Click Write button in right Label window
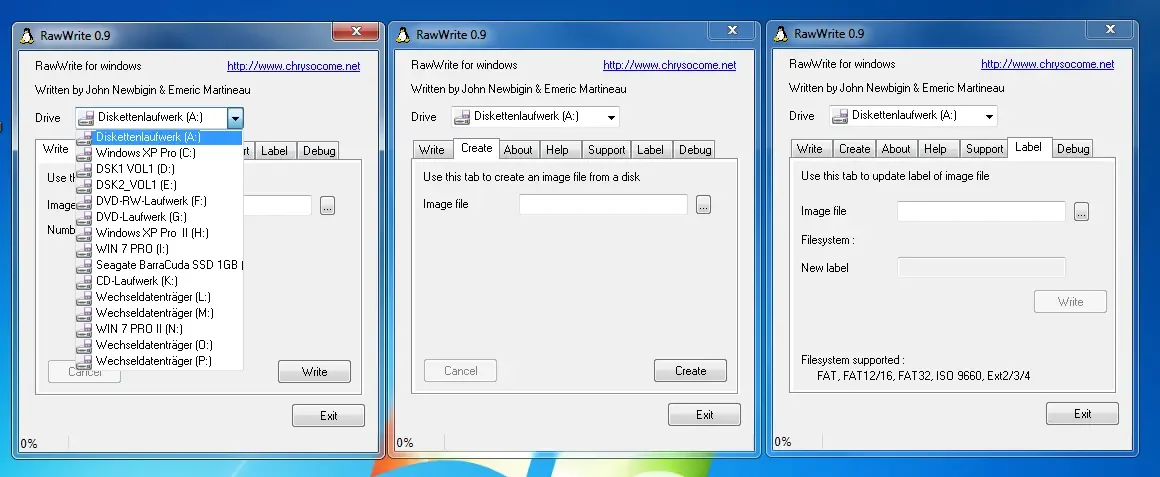The height and width of the screenshot is (477, 1160). coord(1070,302)
